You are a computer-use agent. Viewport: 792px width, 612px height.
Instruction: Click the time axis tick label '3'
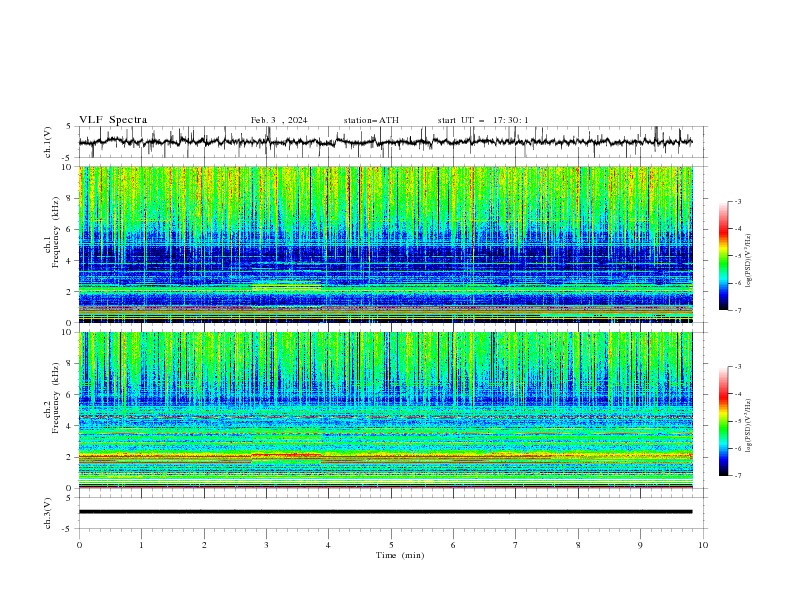(x=266, y=545)
